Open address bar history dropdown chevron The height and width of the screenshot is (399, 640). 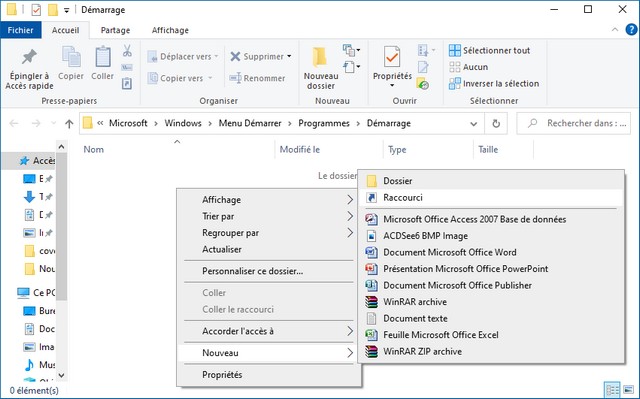point(473,124)
